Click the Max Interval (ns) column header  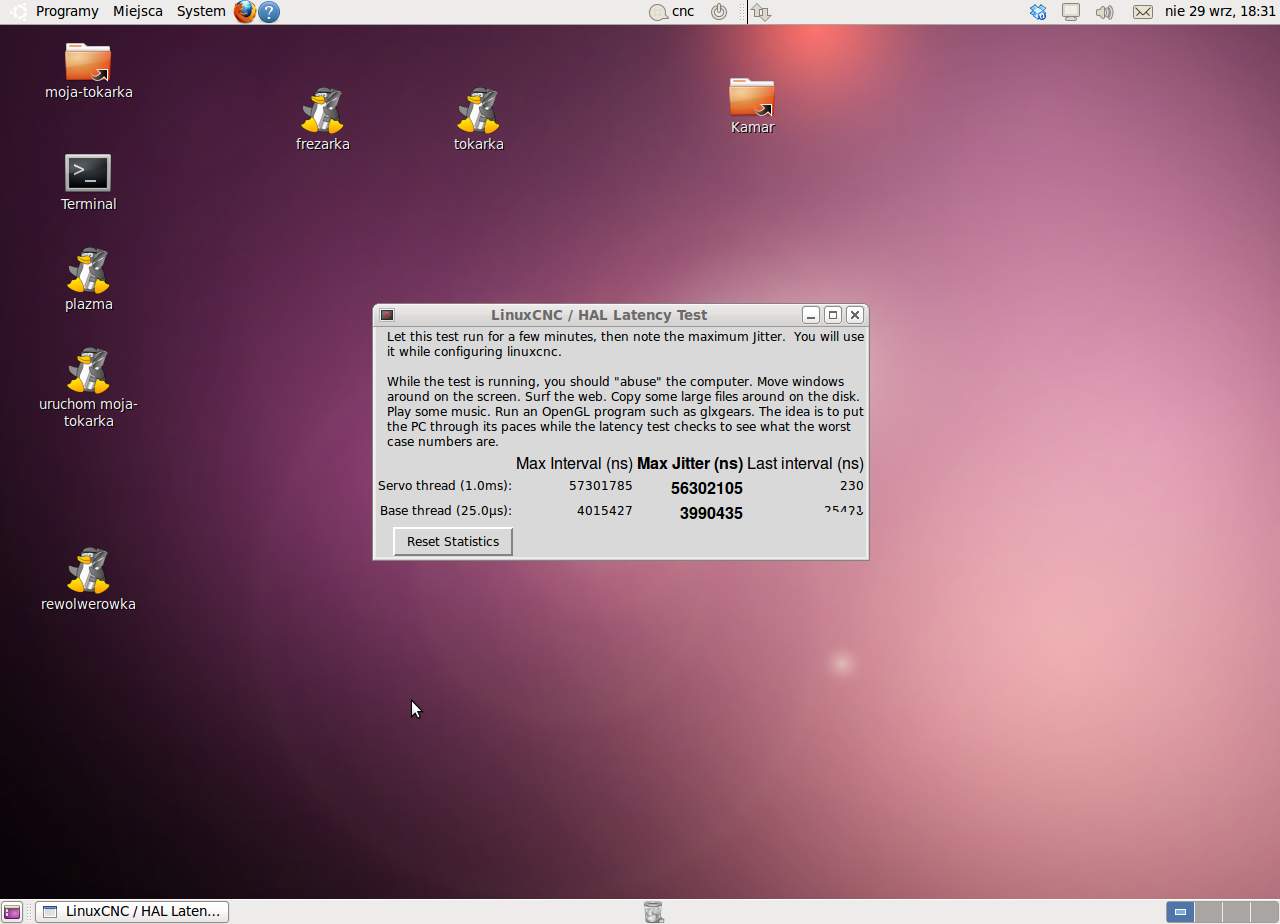tap(574, 464)
